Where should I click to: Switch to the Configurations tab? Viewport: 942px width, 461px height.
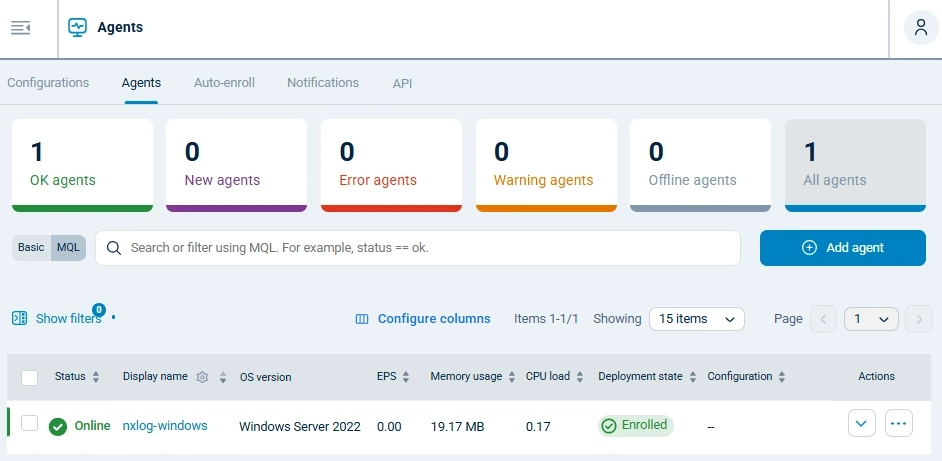click(48, 83)
